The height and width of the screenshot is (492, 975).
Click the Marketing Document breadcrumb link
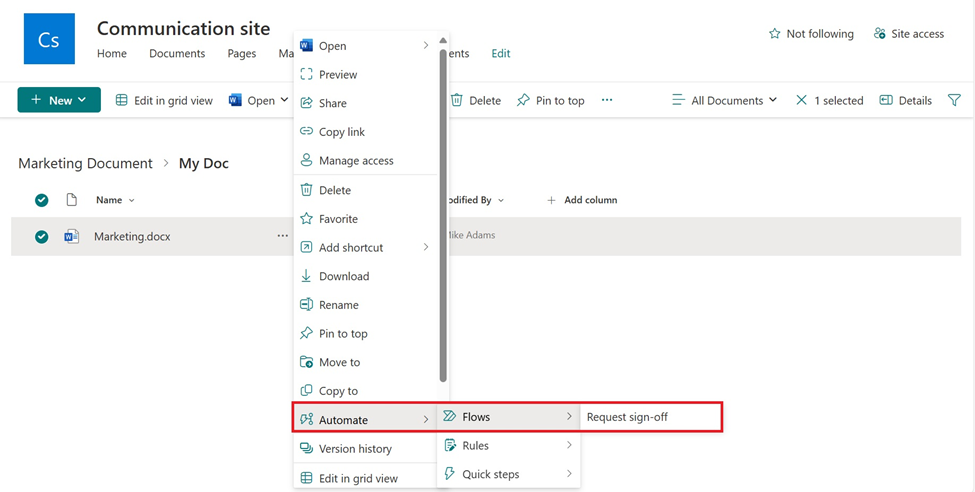(x=85, y=163)
